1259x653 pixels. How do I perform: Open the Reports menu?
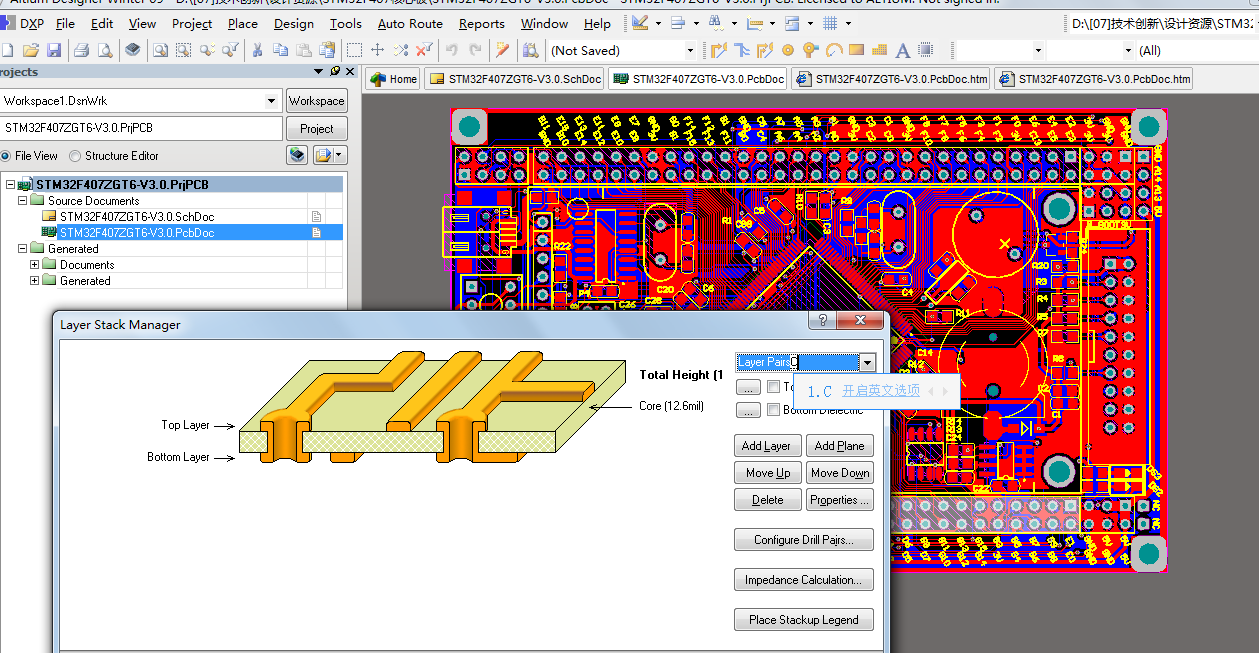tap(481, 23)
